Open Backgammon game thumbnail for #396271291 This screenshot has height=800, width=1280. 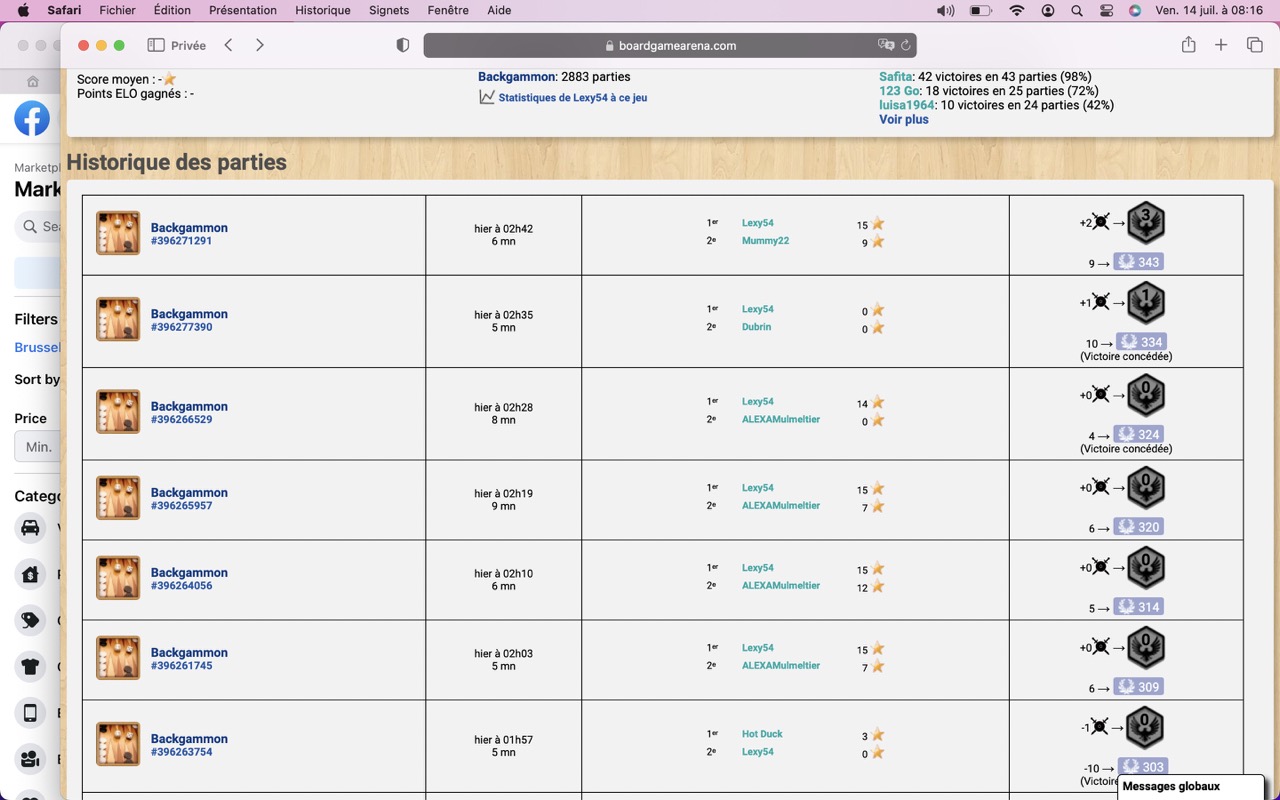[x=118, y=233]
